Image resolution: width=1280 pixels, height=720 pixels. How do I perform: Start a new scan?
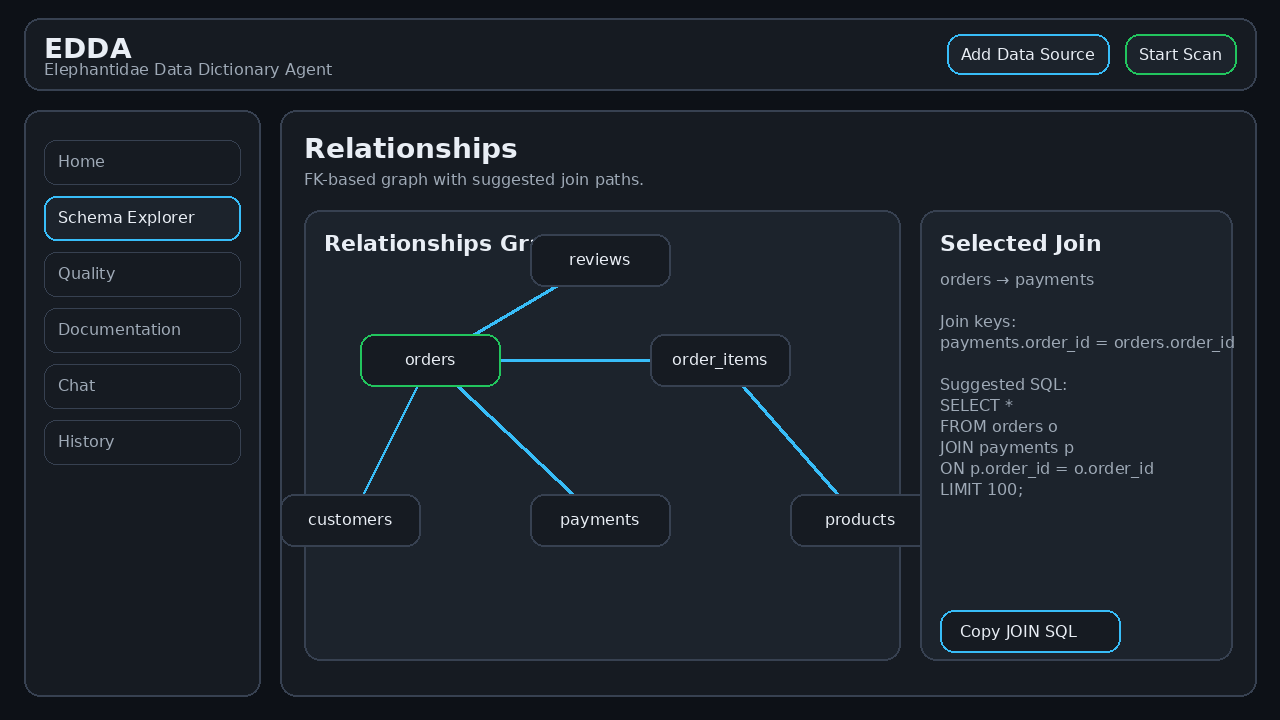click(x=1180, y=54)
